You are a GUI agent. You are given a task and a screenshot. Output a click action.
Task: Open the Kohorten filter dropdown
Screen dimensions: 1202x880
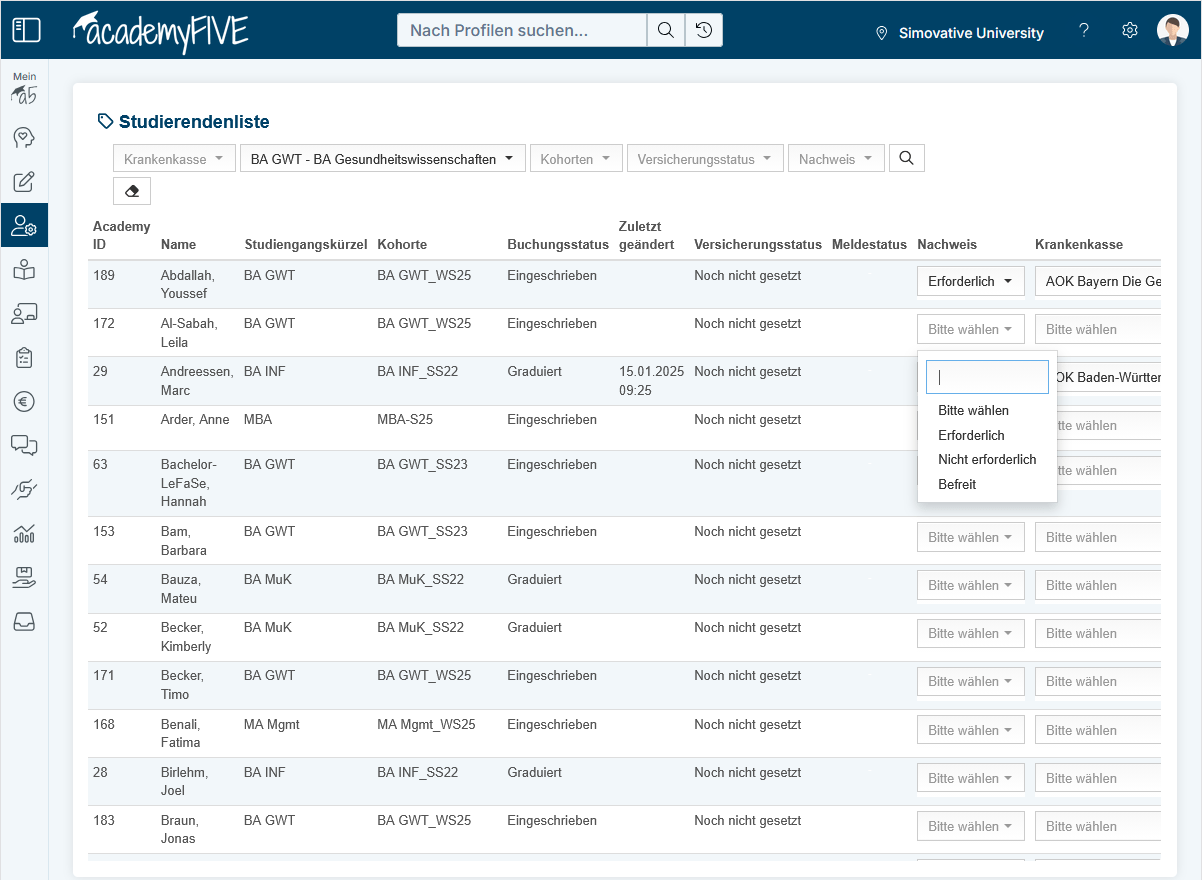coord(576,159)
